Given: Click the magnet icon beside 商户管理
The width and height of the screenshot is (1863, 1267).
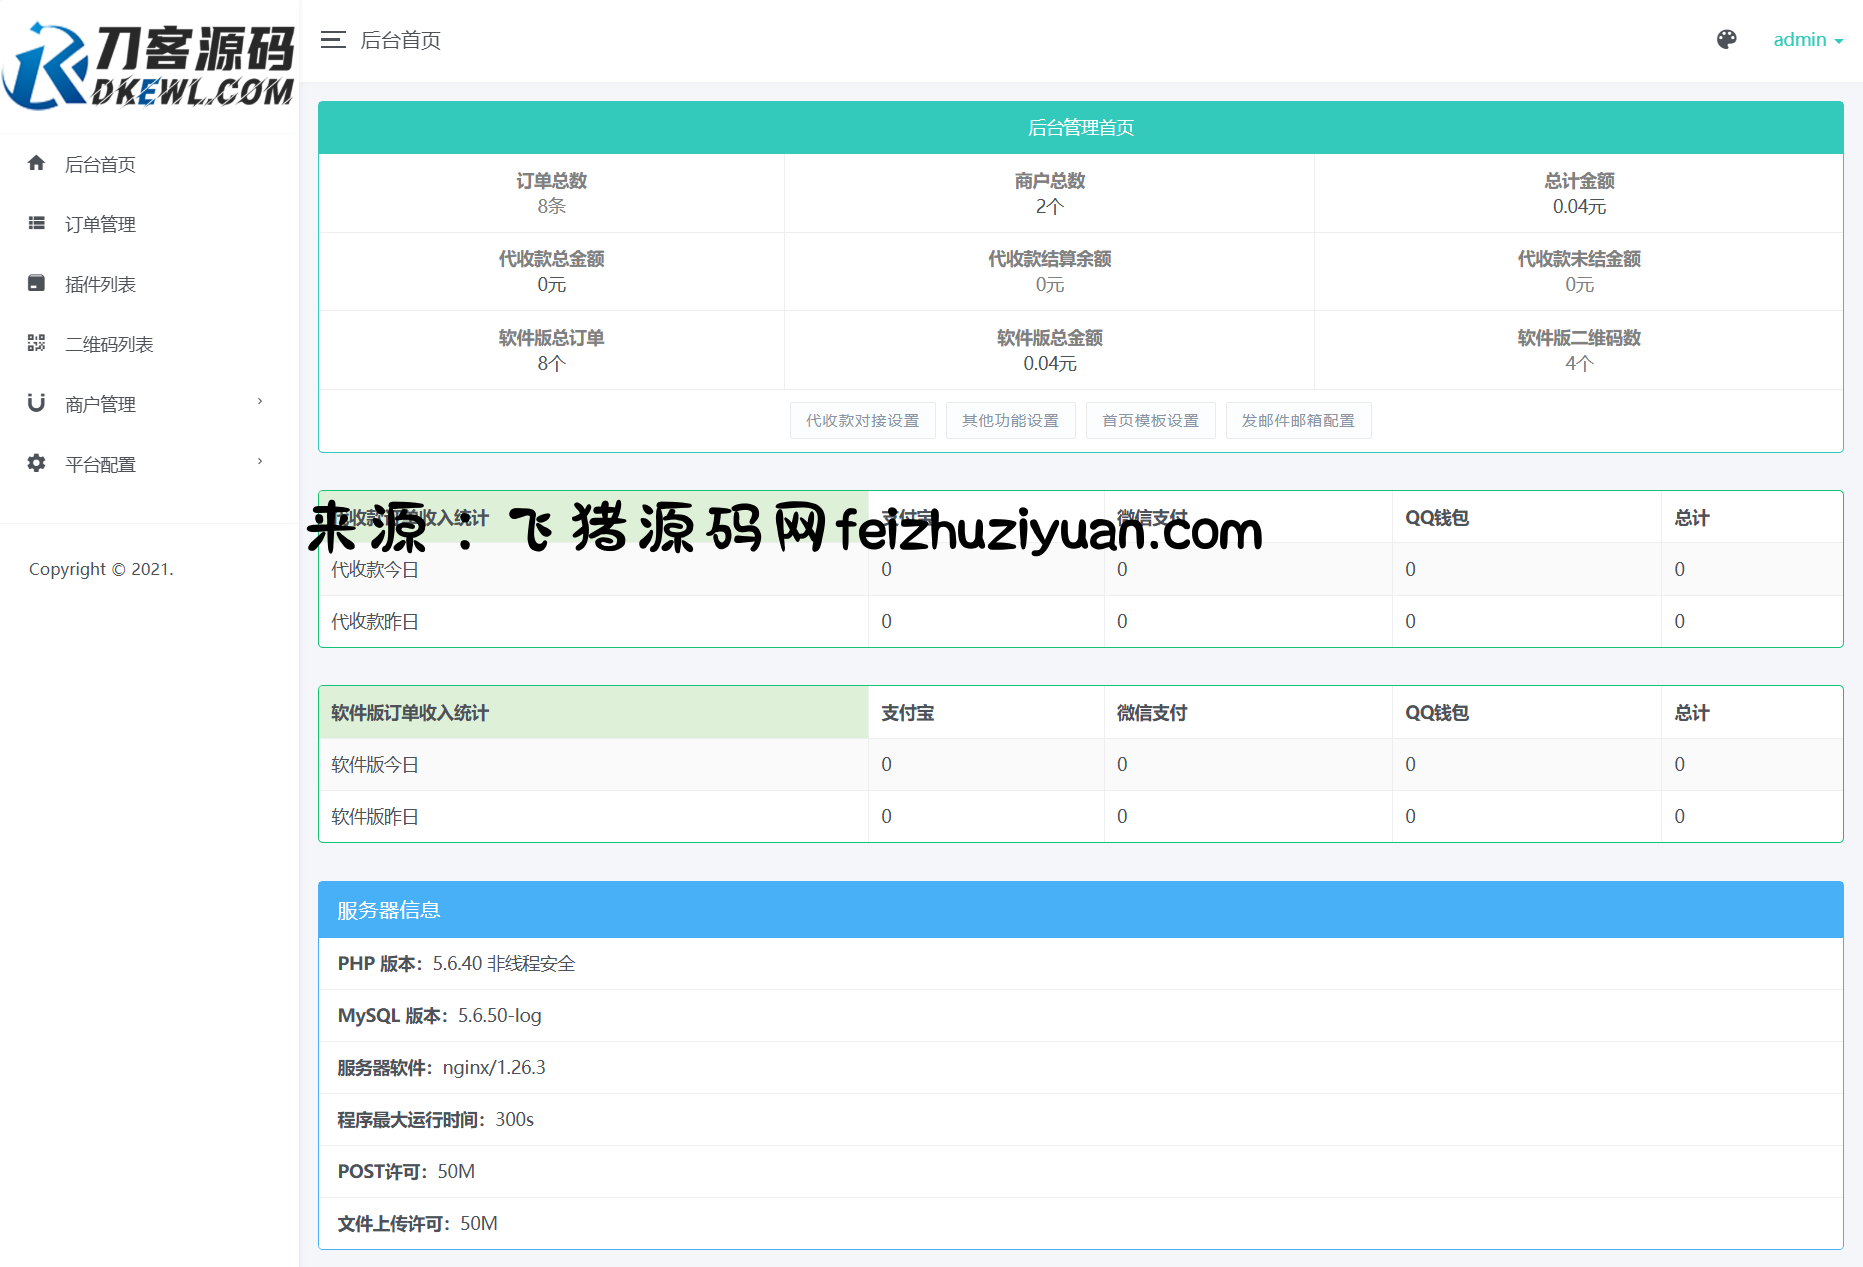Looking at the screenshot, I should point(37,403).
